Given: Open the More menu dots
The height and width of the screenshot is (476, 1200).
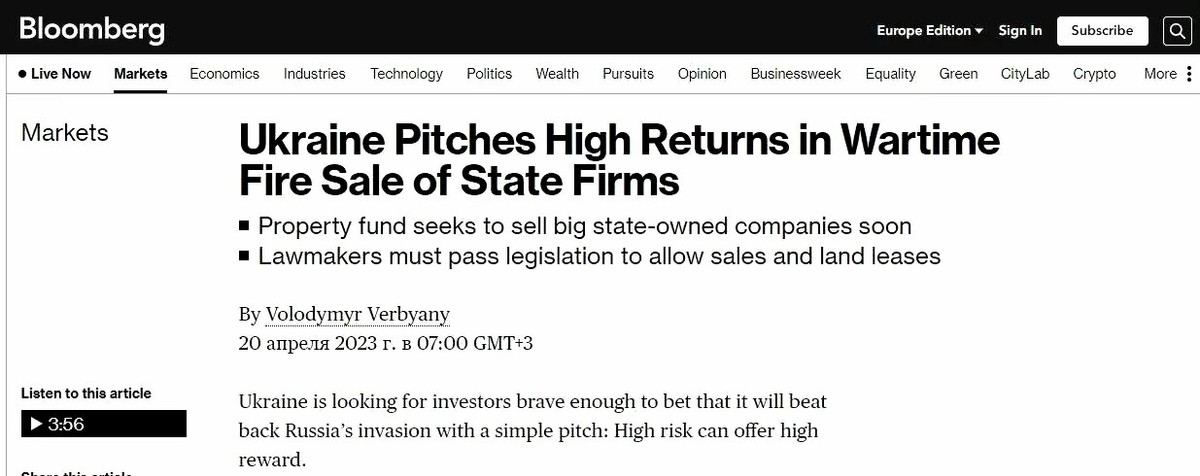Looking at the screenshot, I should 1189,73.
